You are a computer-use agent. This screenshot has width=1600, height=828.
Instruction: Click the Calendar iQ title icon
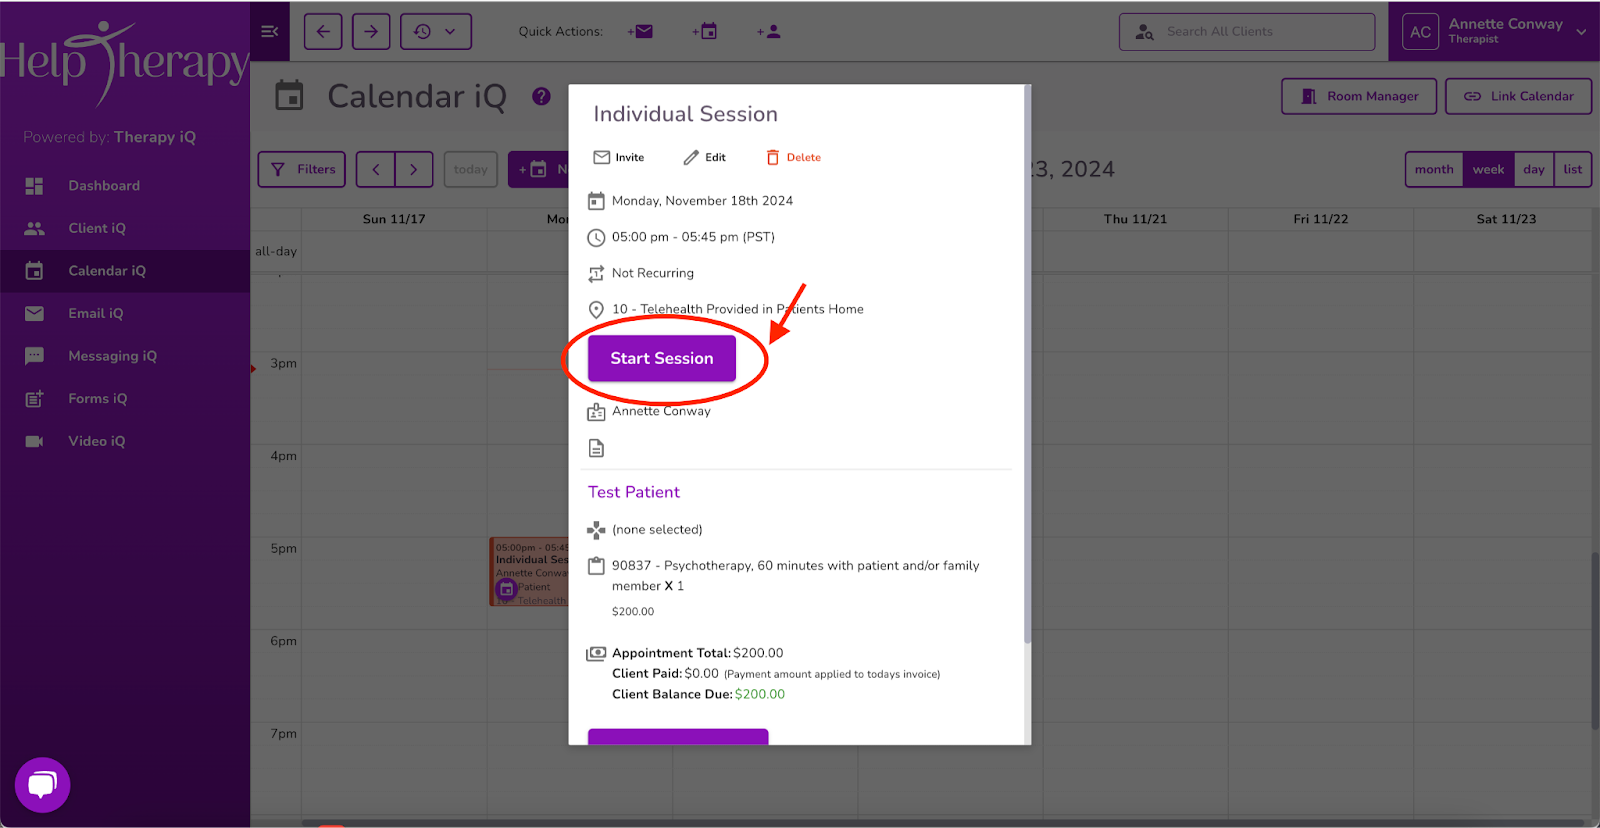(x=289, y=96)
